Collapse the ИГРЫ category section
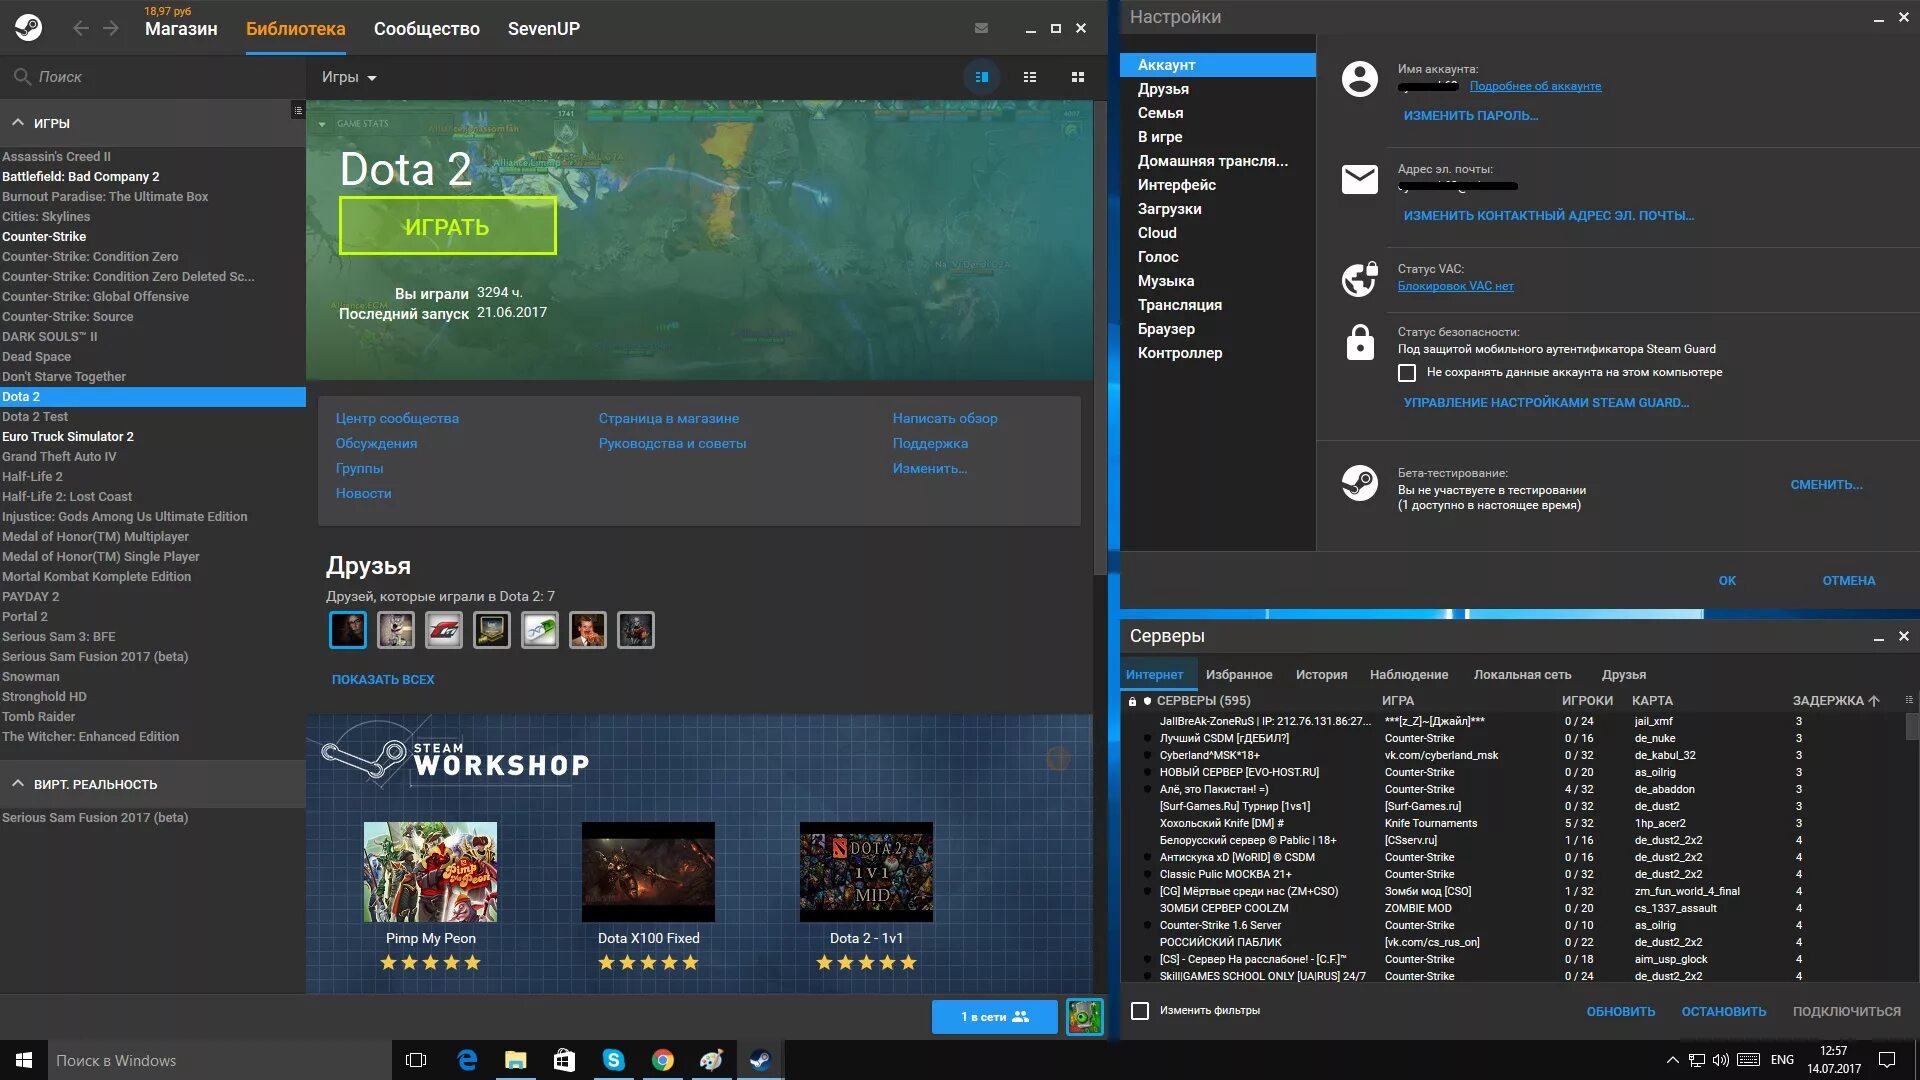 click(x=18, y=123)
